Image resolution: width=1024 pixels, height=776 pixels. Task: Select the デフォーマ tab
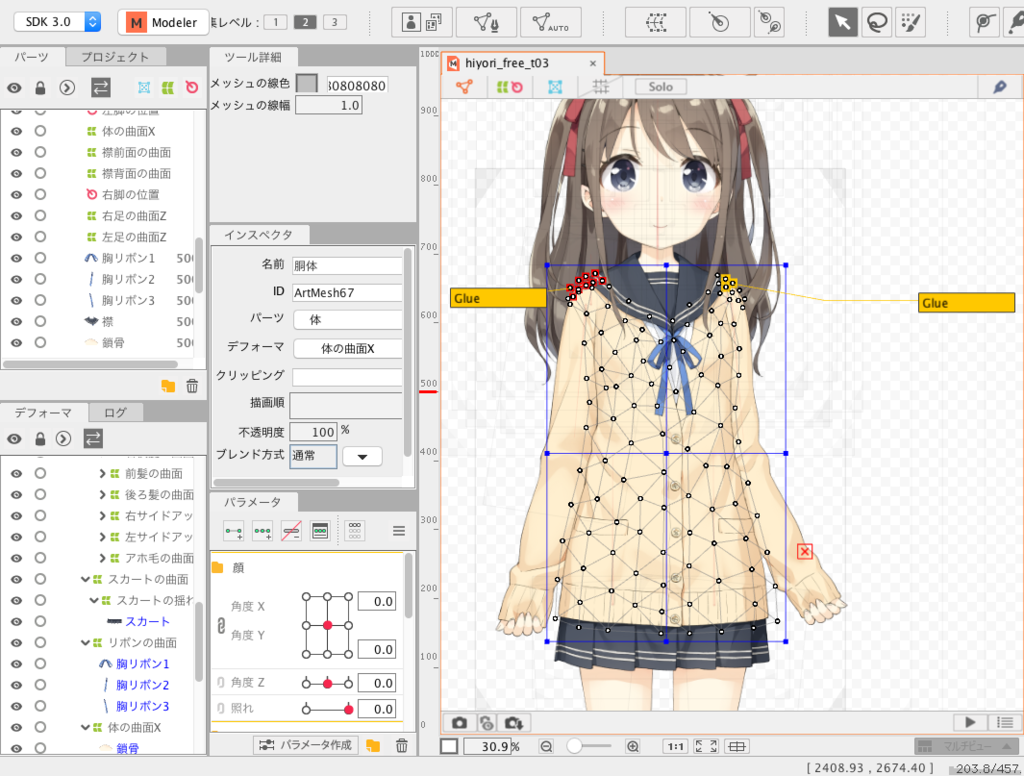pyautogui.click(x=43, y=412)
